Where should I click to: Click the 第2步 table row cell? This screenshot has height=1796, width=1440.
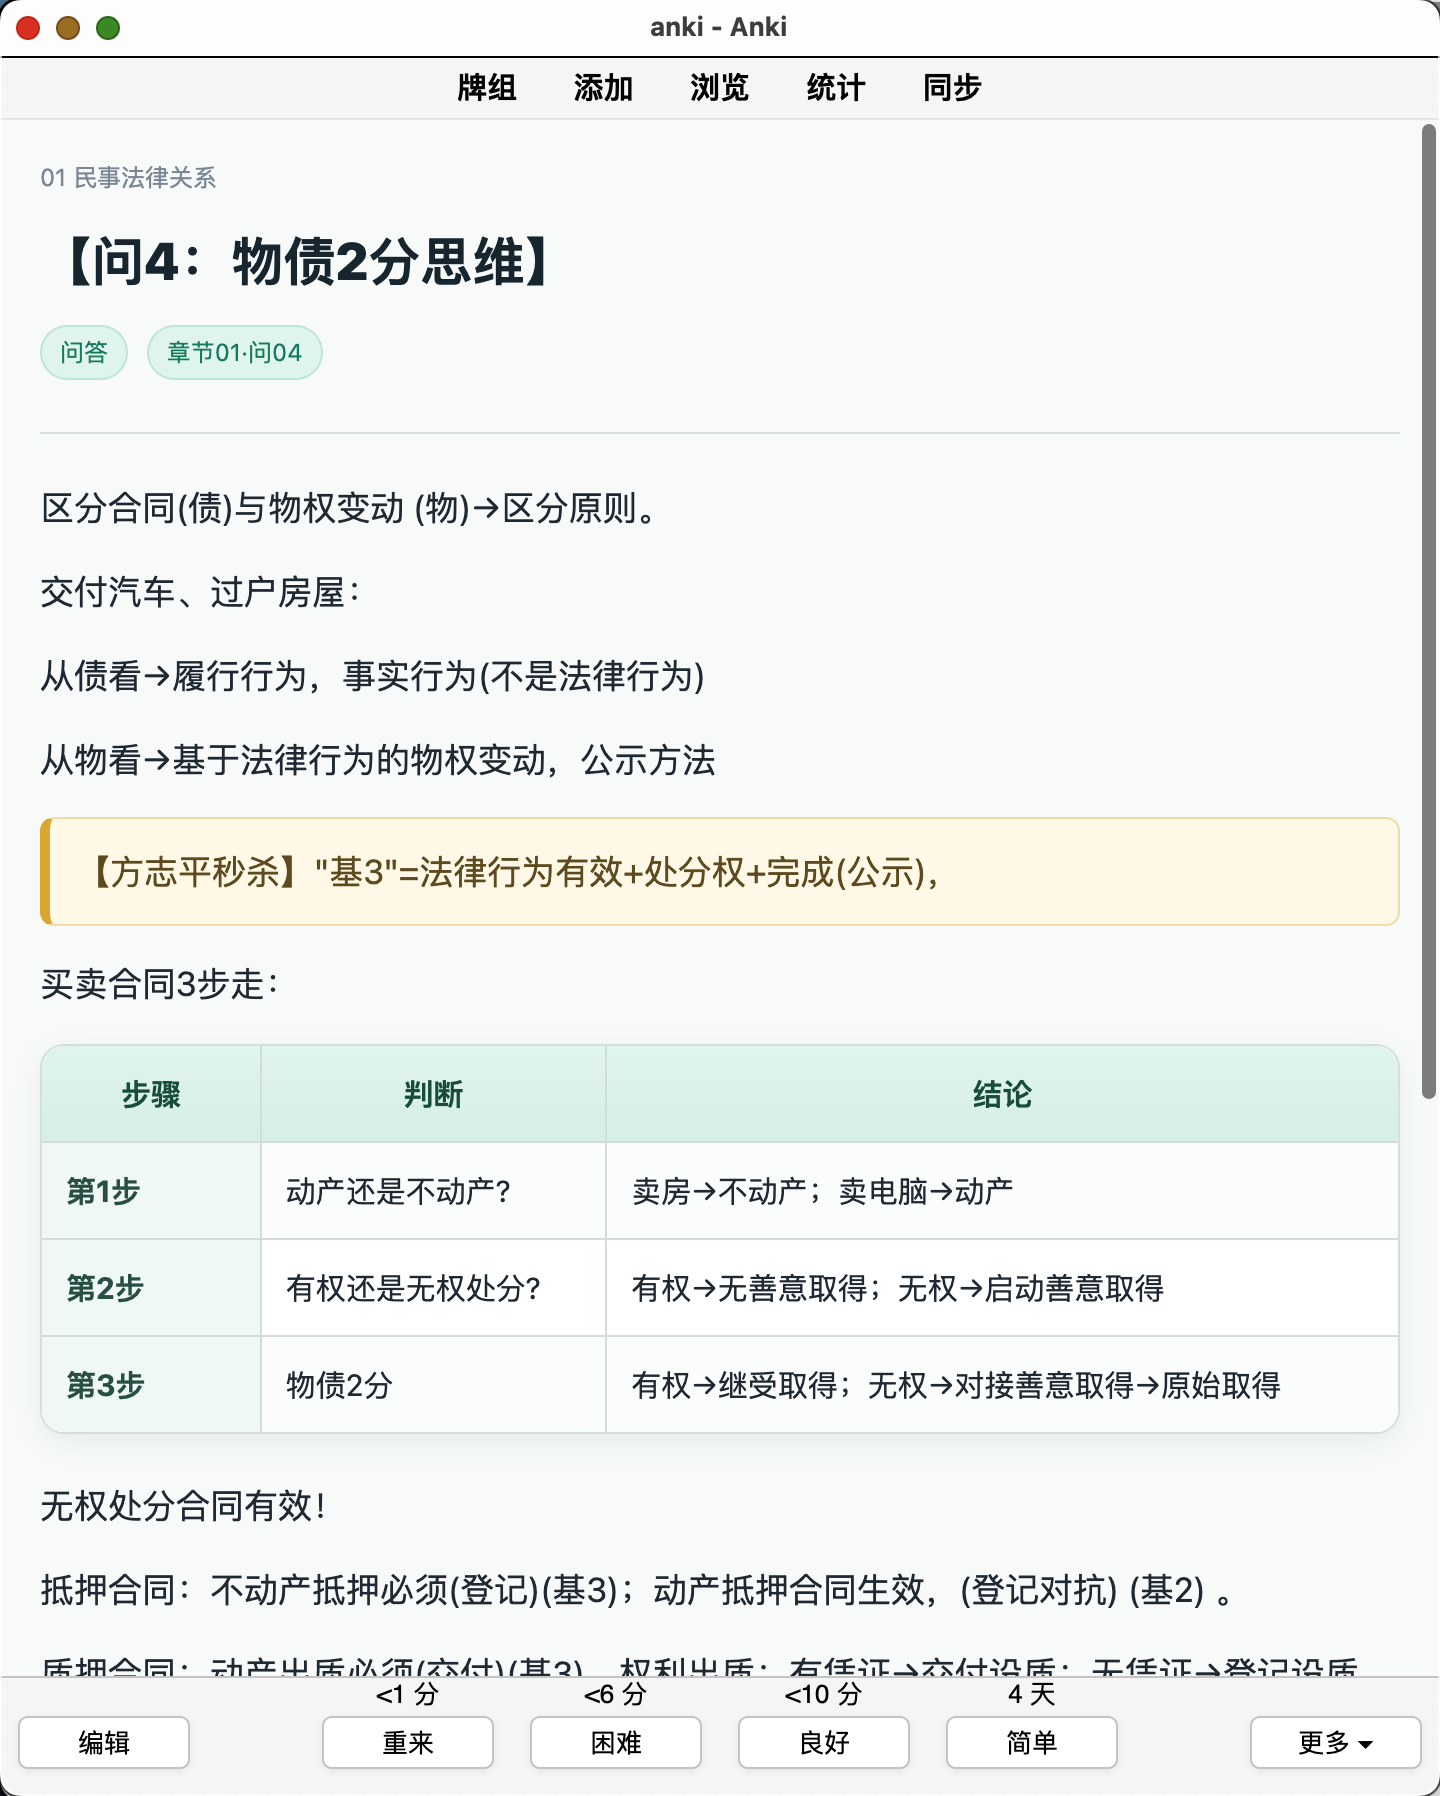151,1288
